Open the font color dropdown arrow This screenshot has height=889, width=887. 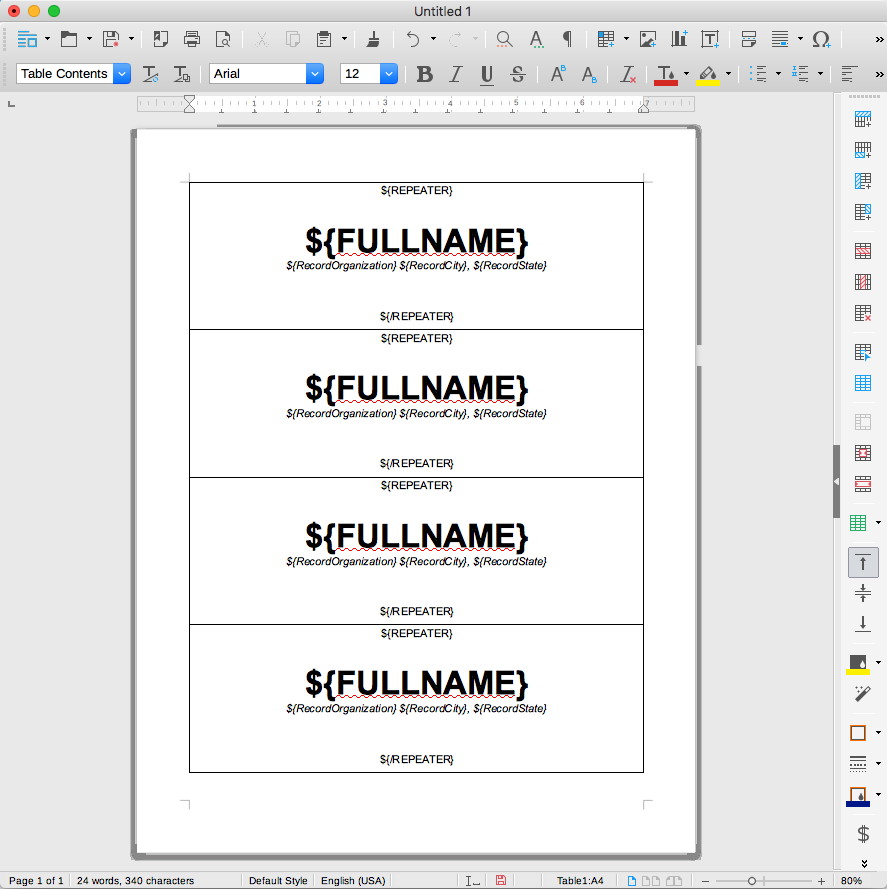(x=686, y=74)
